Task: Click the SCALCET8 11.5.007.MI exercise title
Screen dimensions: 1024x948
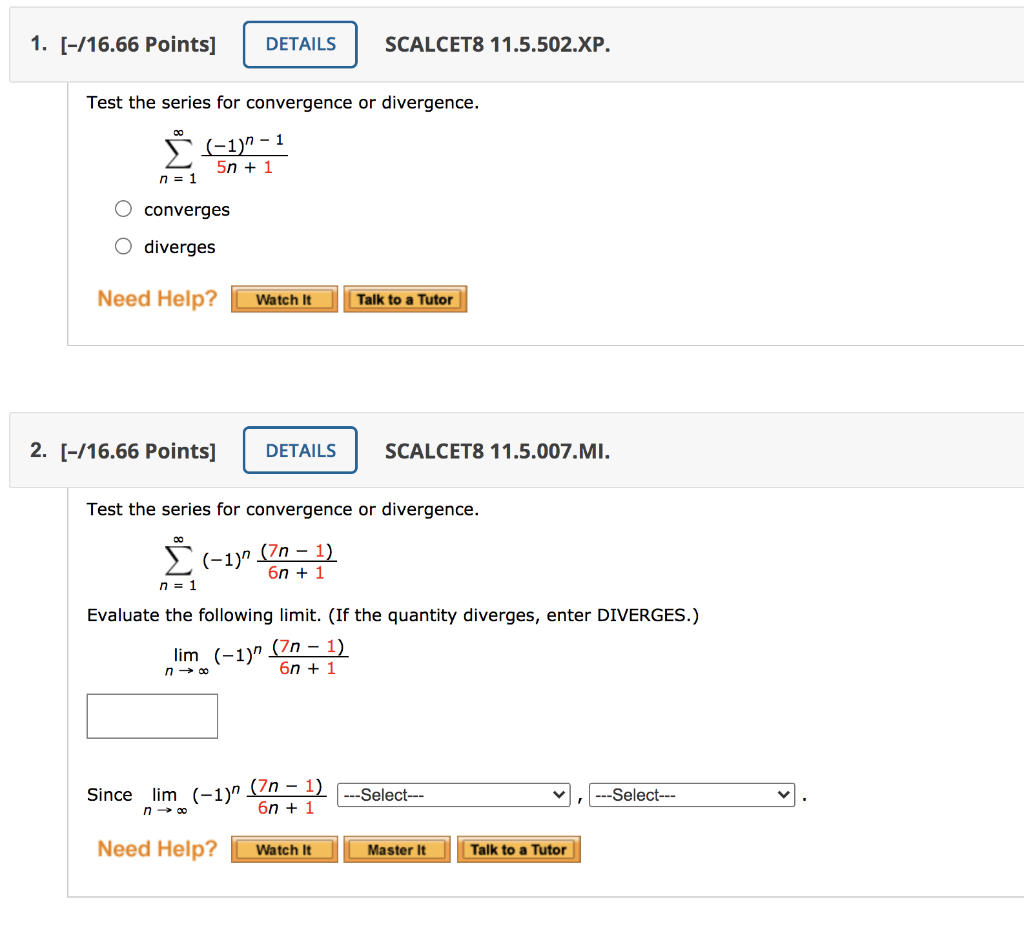Action: pos(497,450)
